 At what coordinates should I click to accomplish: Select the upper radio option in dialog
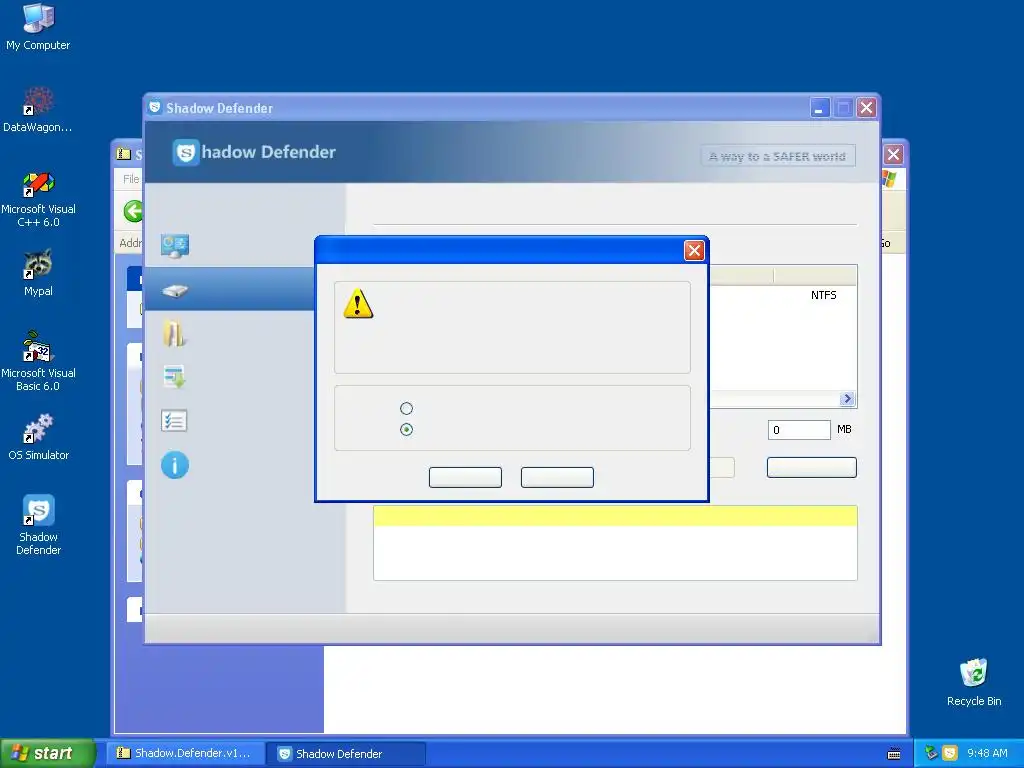[406, 408]
